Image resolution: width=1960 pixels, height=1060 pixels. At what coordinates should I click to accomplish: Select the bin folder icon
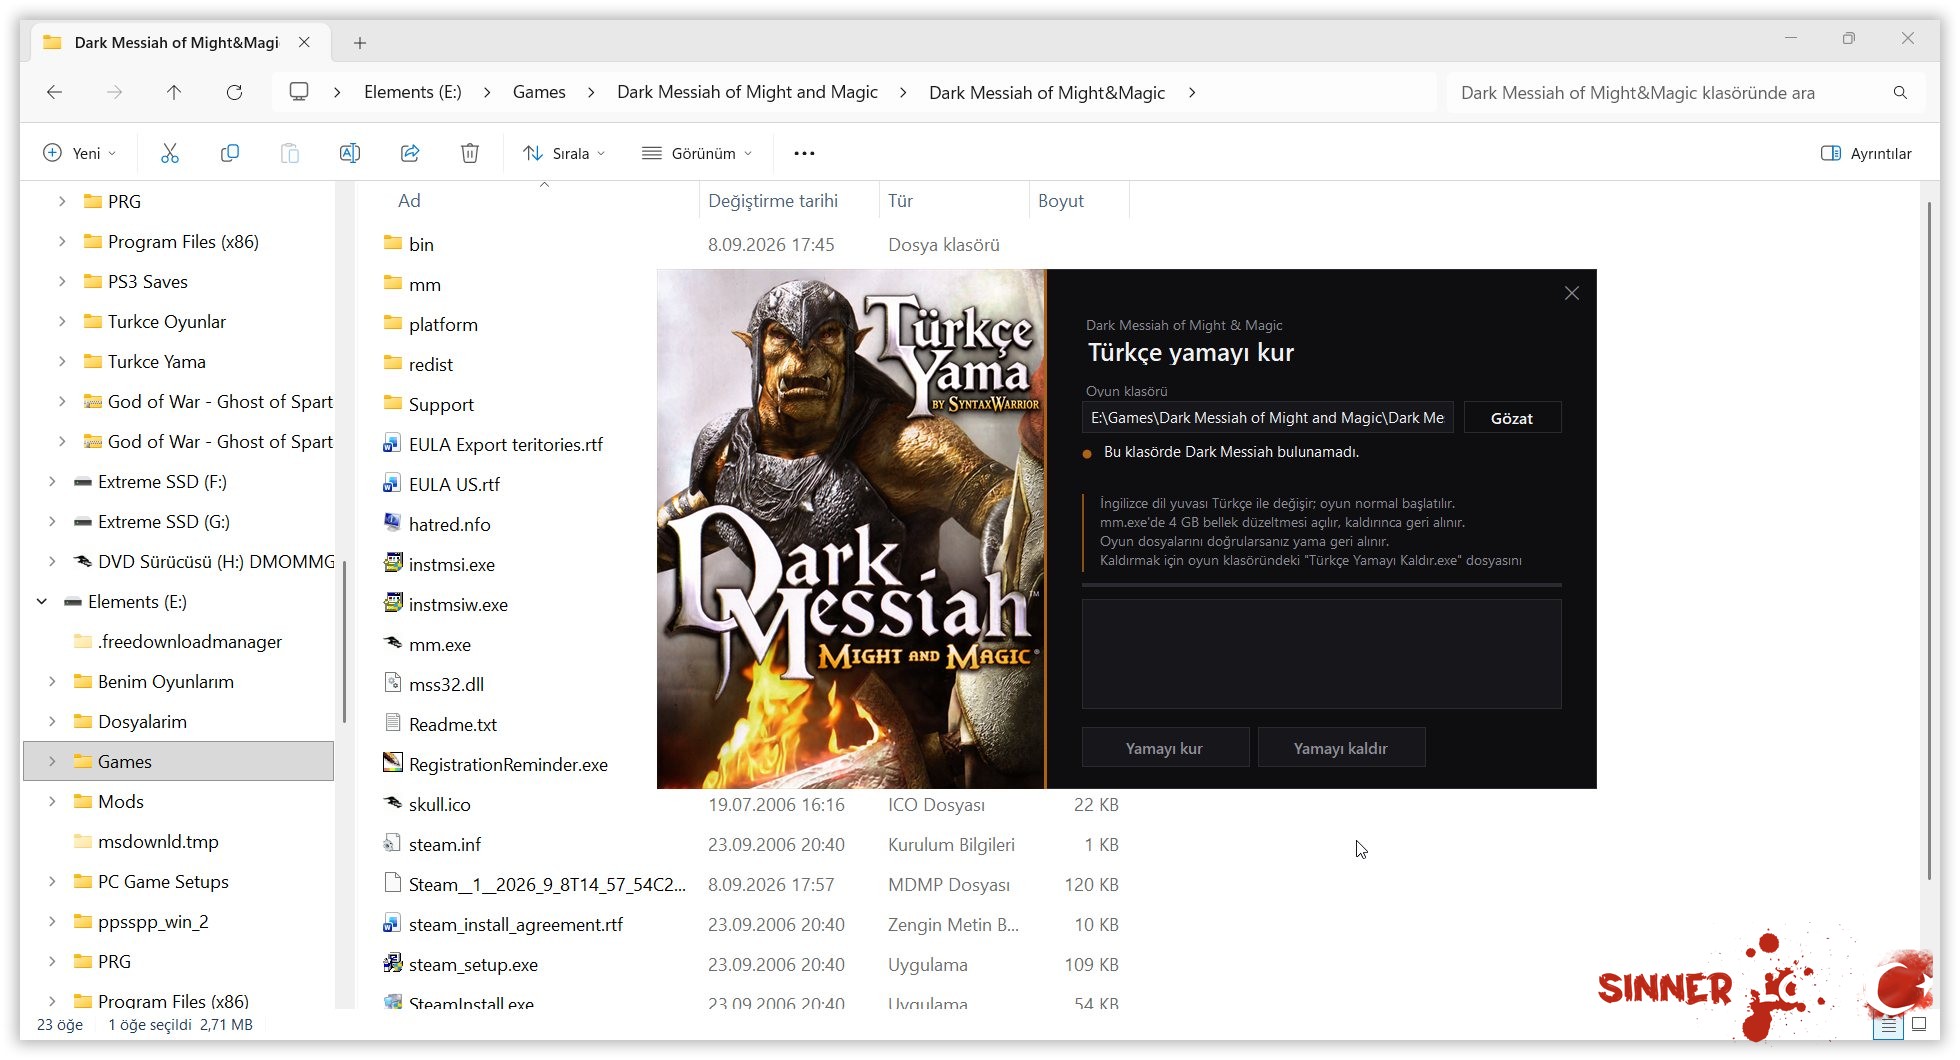(x=393, y=244)
